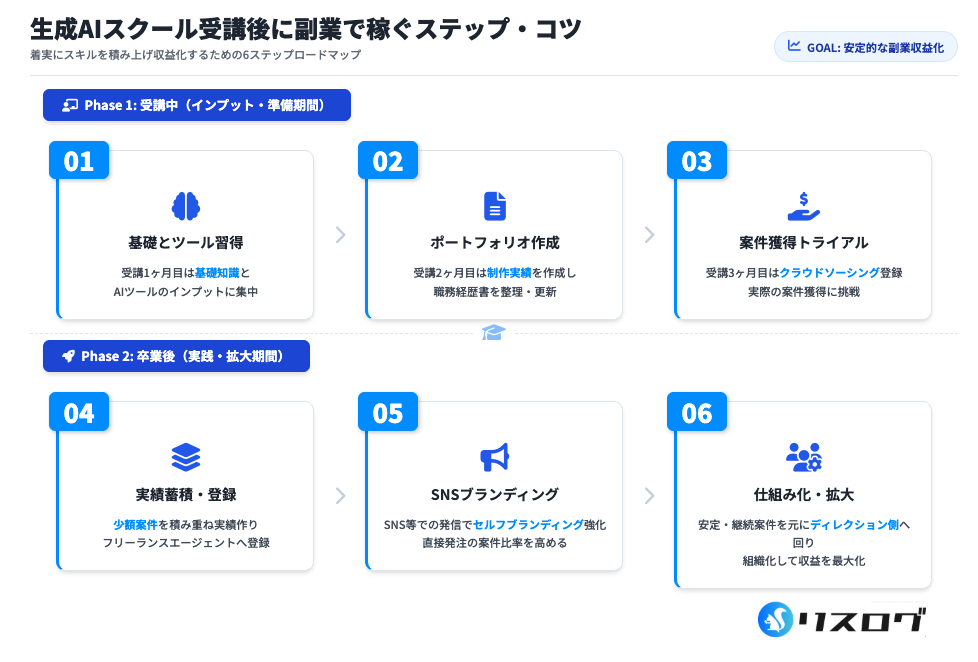Click the stacked layers icon in step 04
978x662 pixels.
coord(185,457)
